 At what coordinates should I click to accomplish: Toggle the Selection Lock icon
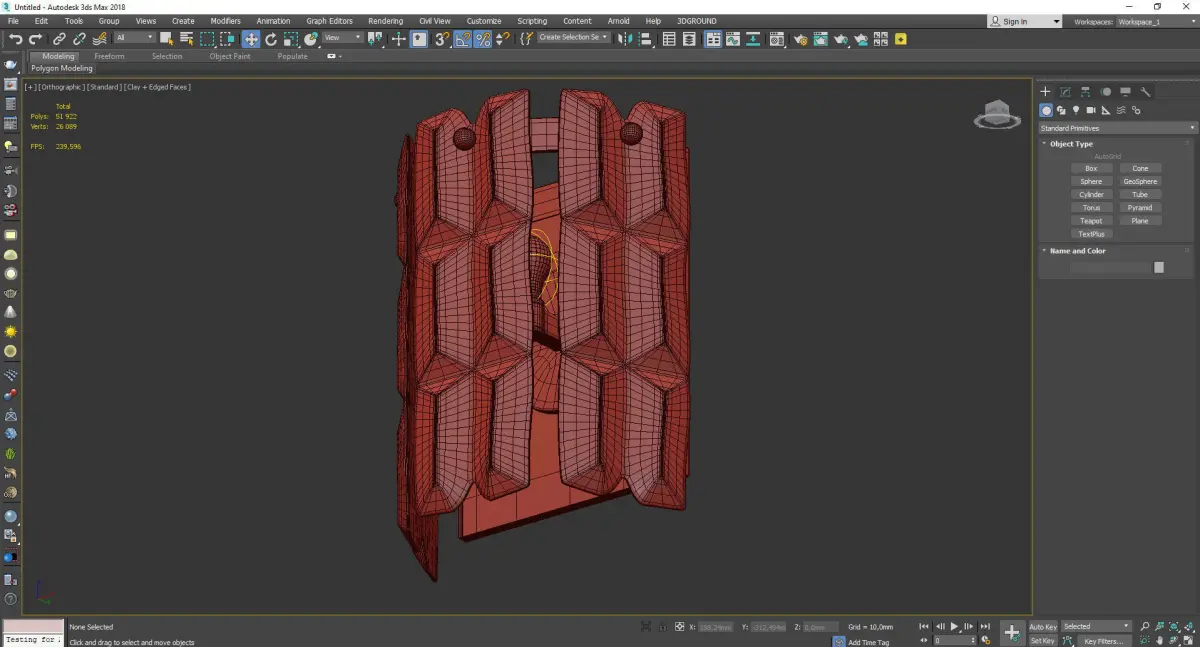pyautogui.click(x=661, y=627)
